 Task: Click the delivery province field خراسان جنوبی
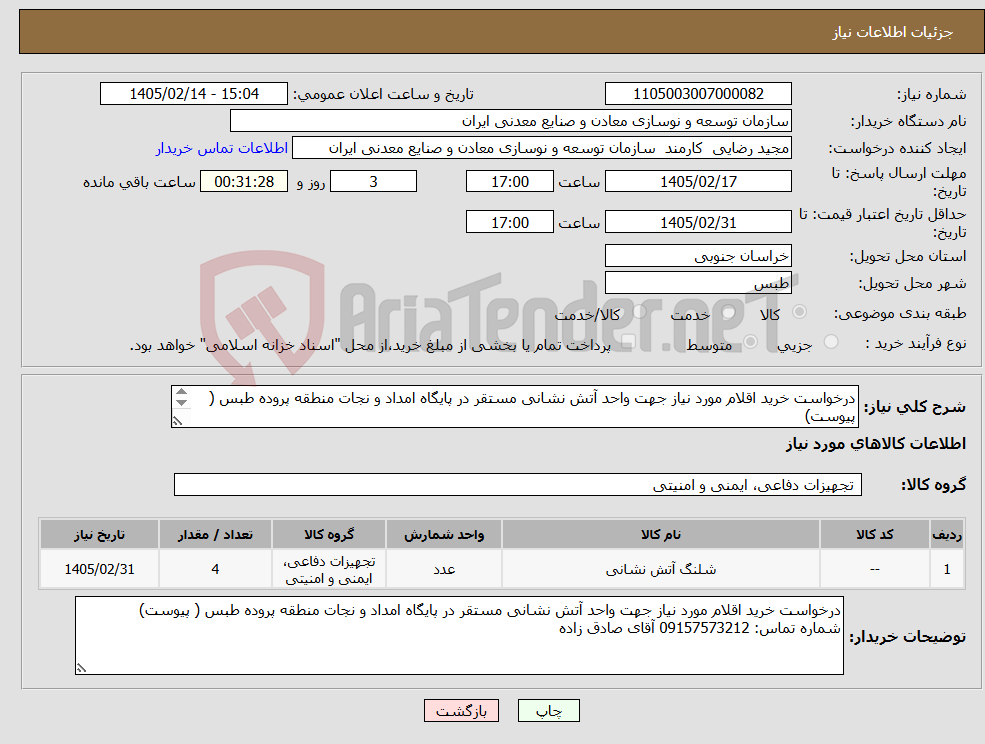click(698, 256)
